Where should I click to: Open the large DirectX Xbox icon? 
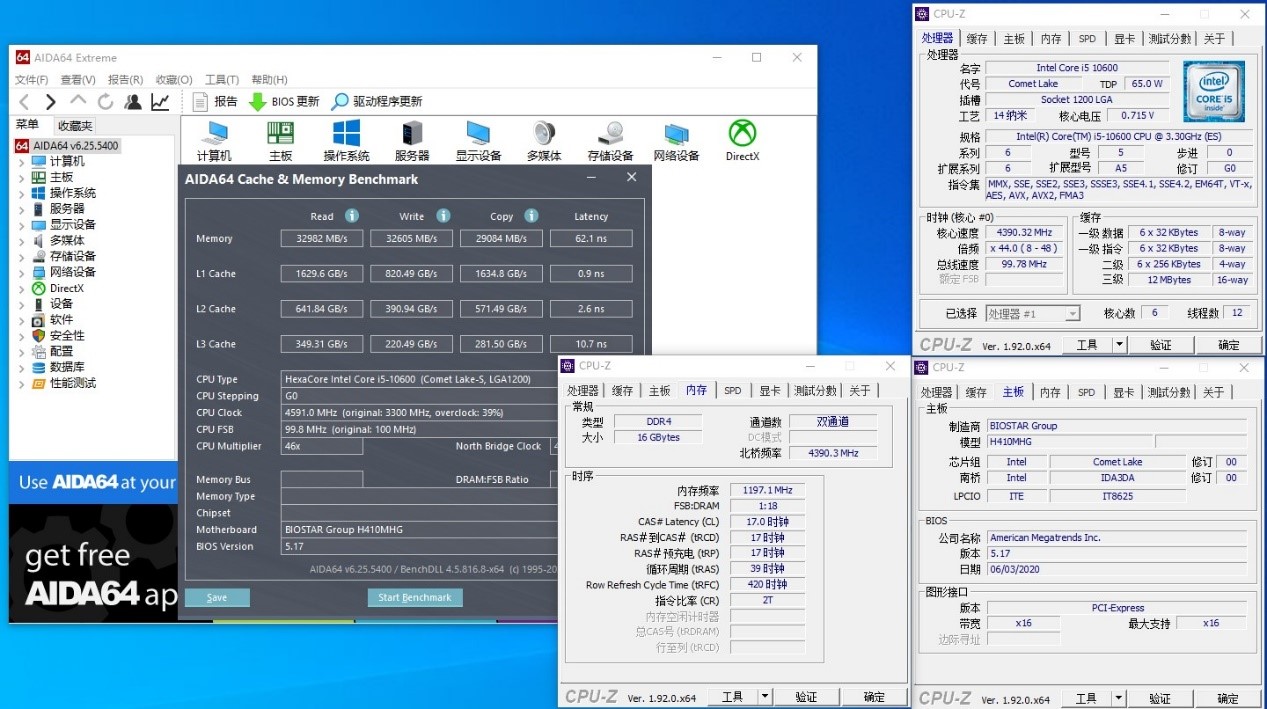pyautogui.click(x=742, y=141)
